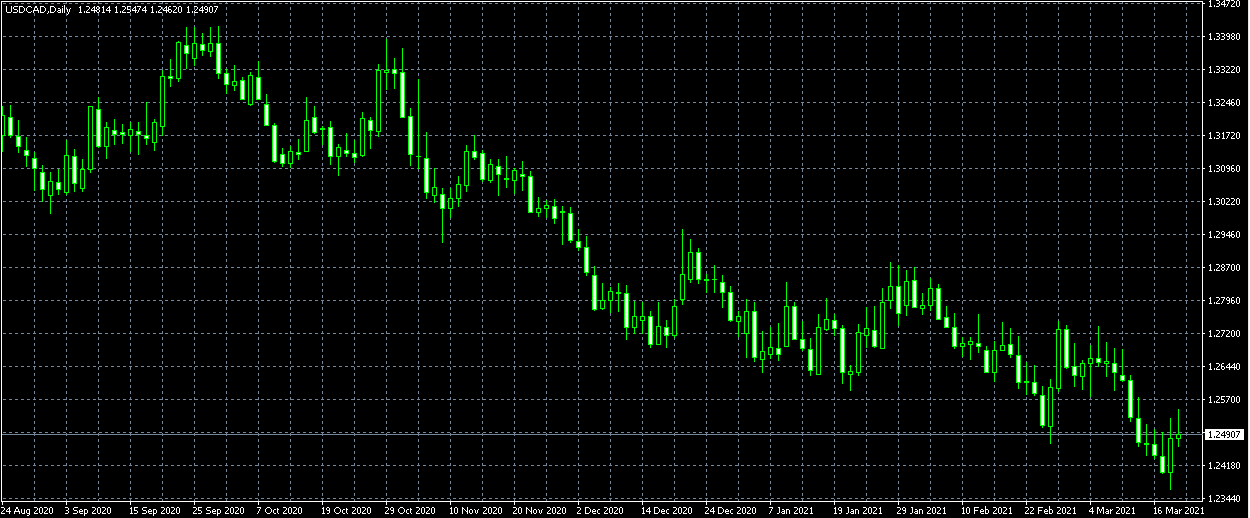Click the 1.26440 price level label

pyautogui.click(x=1225, y=367)
